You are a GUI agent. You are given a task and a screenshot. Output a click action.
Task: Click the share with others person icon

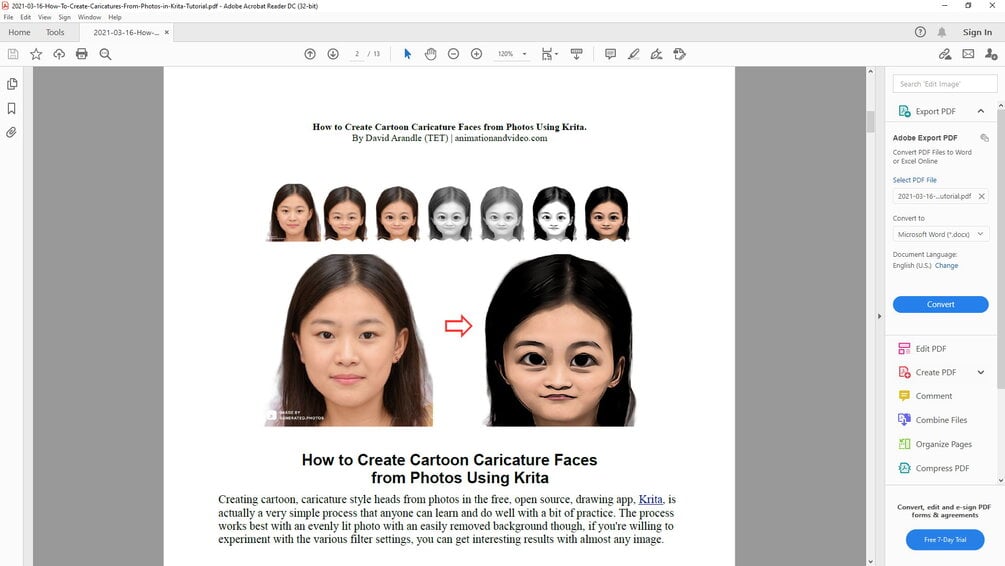point(991,54)
